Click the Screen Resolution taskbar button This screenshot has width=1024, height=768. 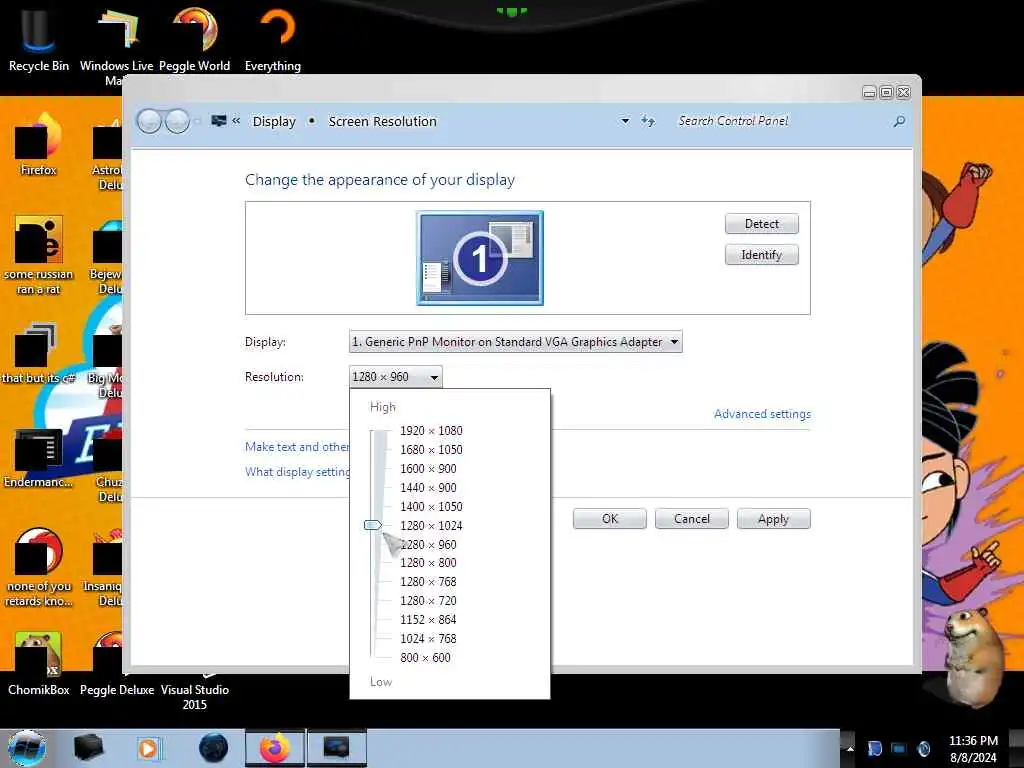tap(336, 748)
